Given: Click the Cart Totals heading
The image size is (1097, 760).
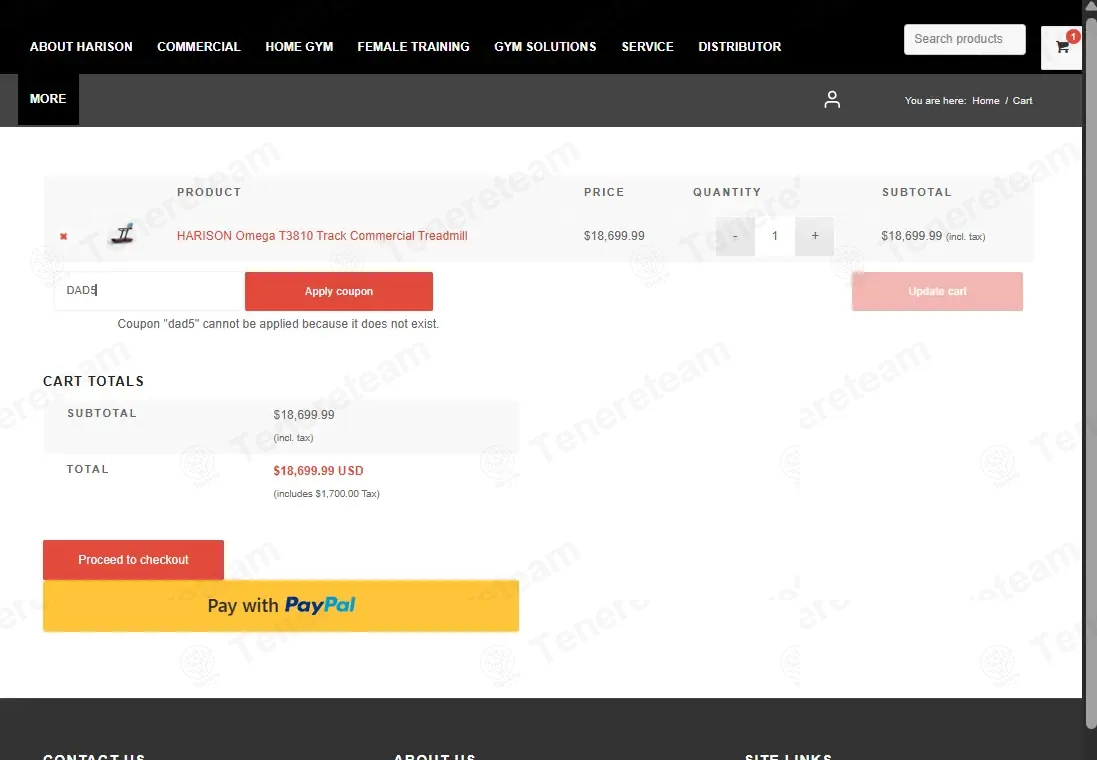Looking at the screenshot, I should point(93,381).
